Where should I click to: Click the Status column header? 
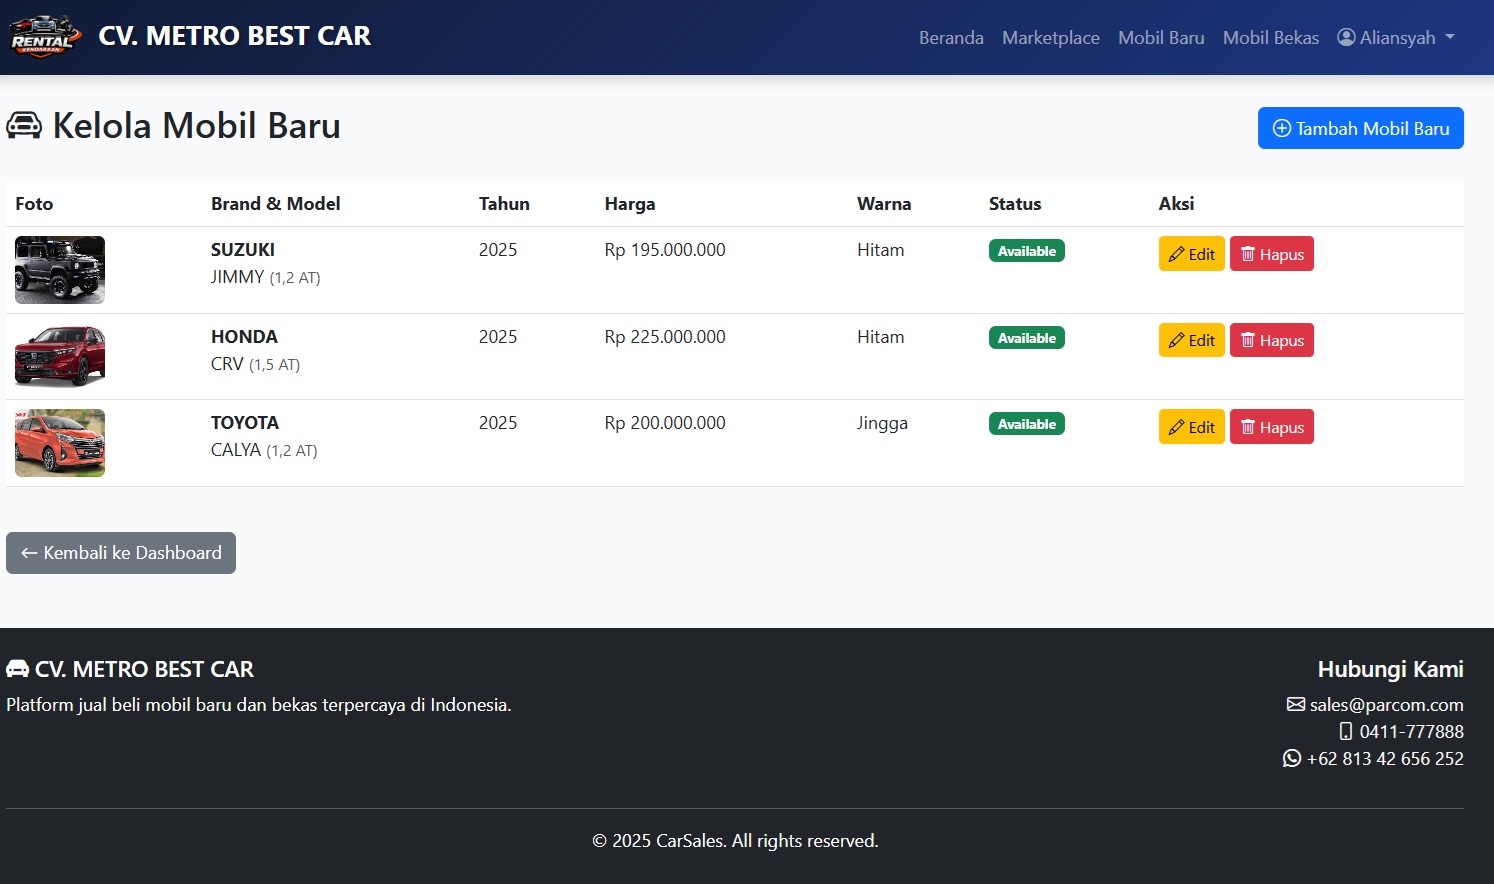(1015, 204)
